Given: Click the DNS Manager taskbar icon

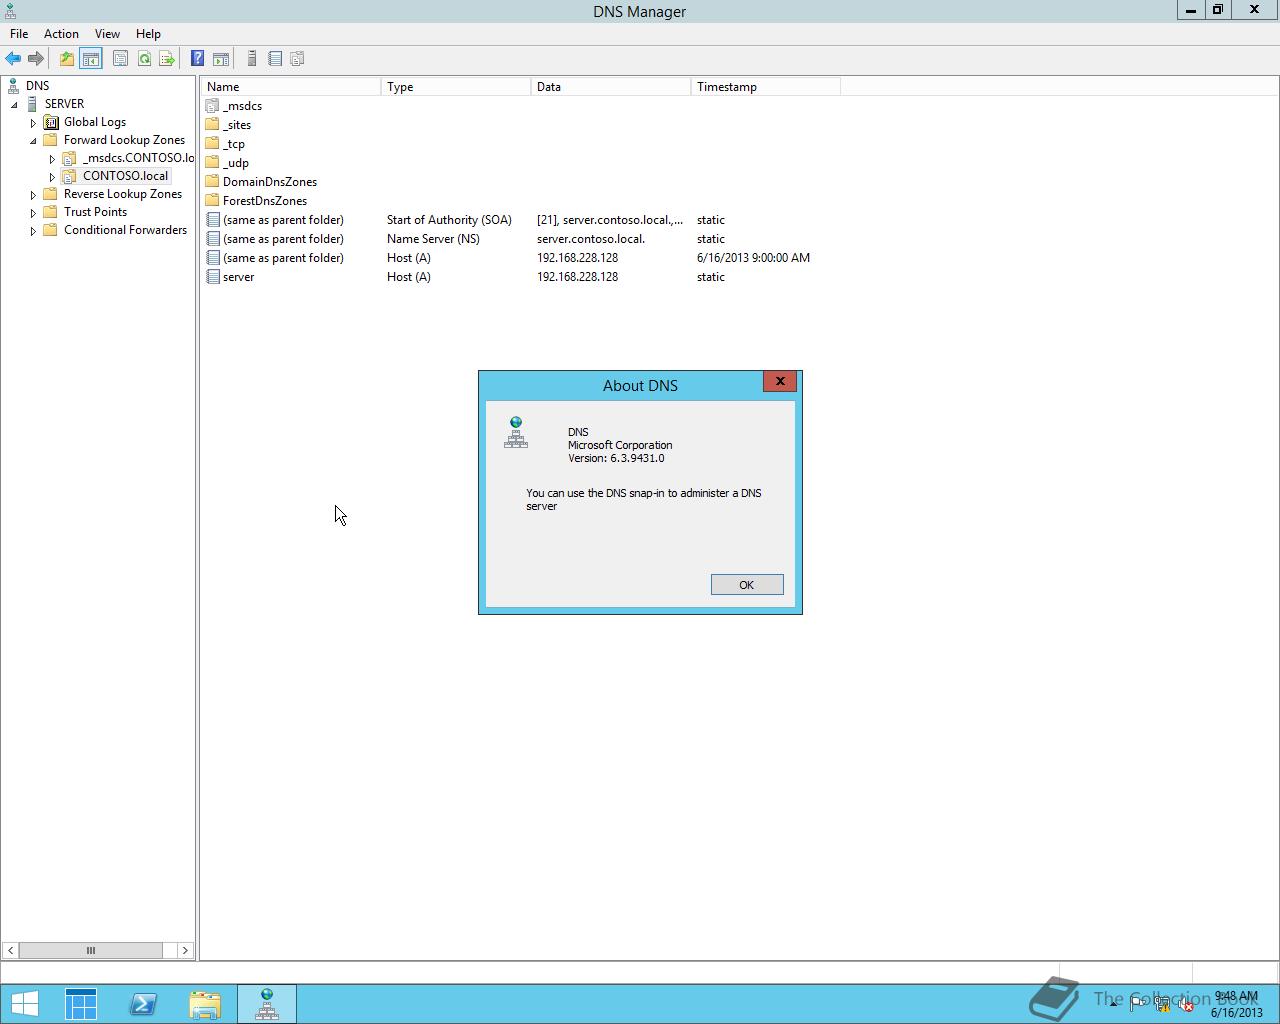Looking at the screenshot, I should click(x=267, y=1004).
